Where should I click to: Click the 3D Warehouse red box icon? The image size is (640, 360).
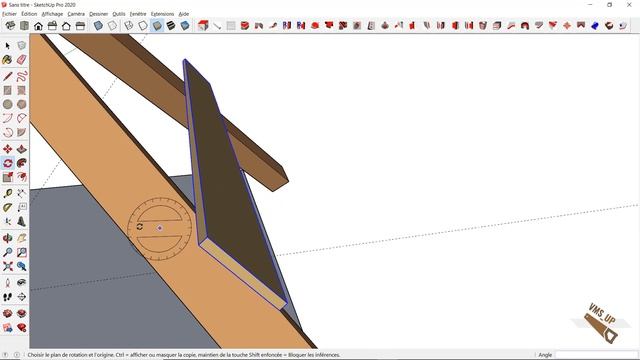click(8, 313)
